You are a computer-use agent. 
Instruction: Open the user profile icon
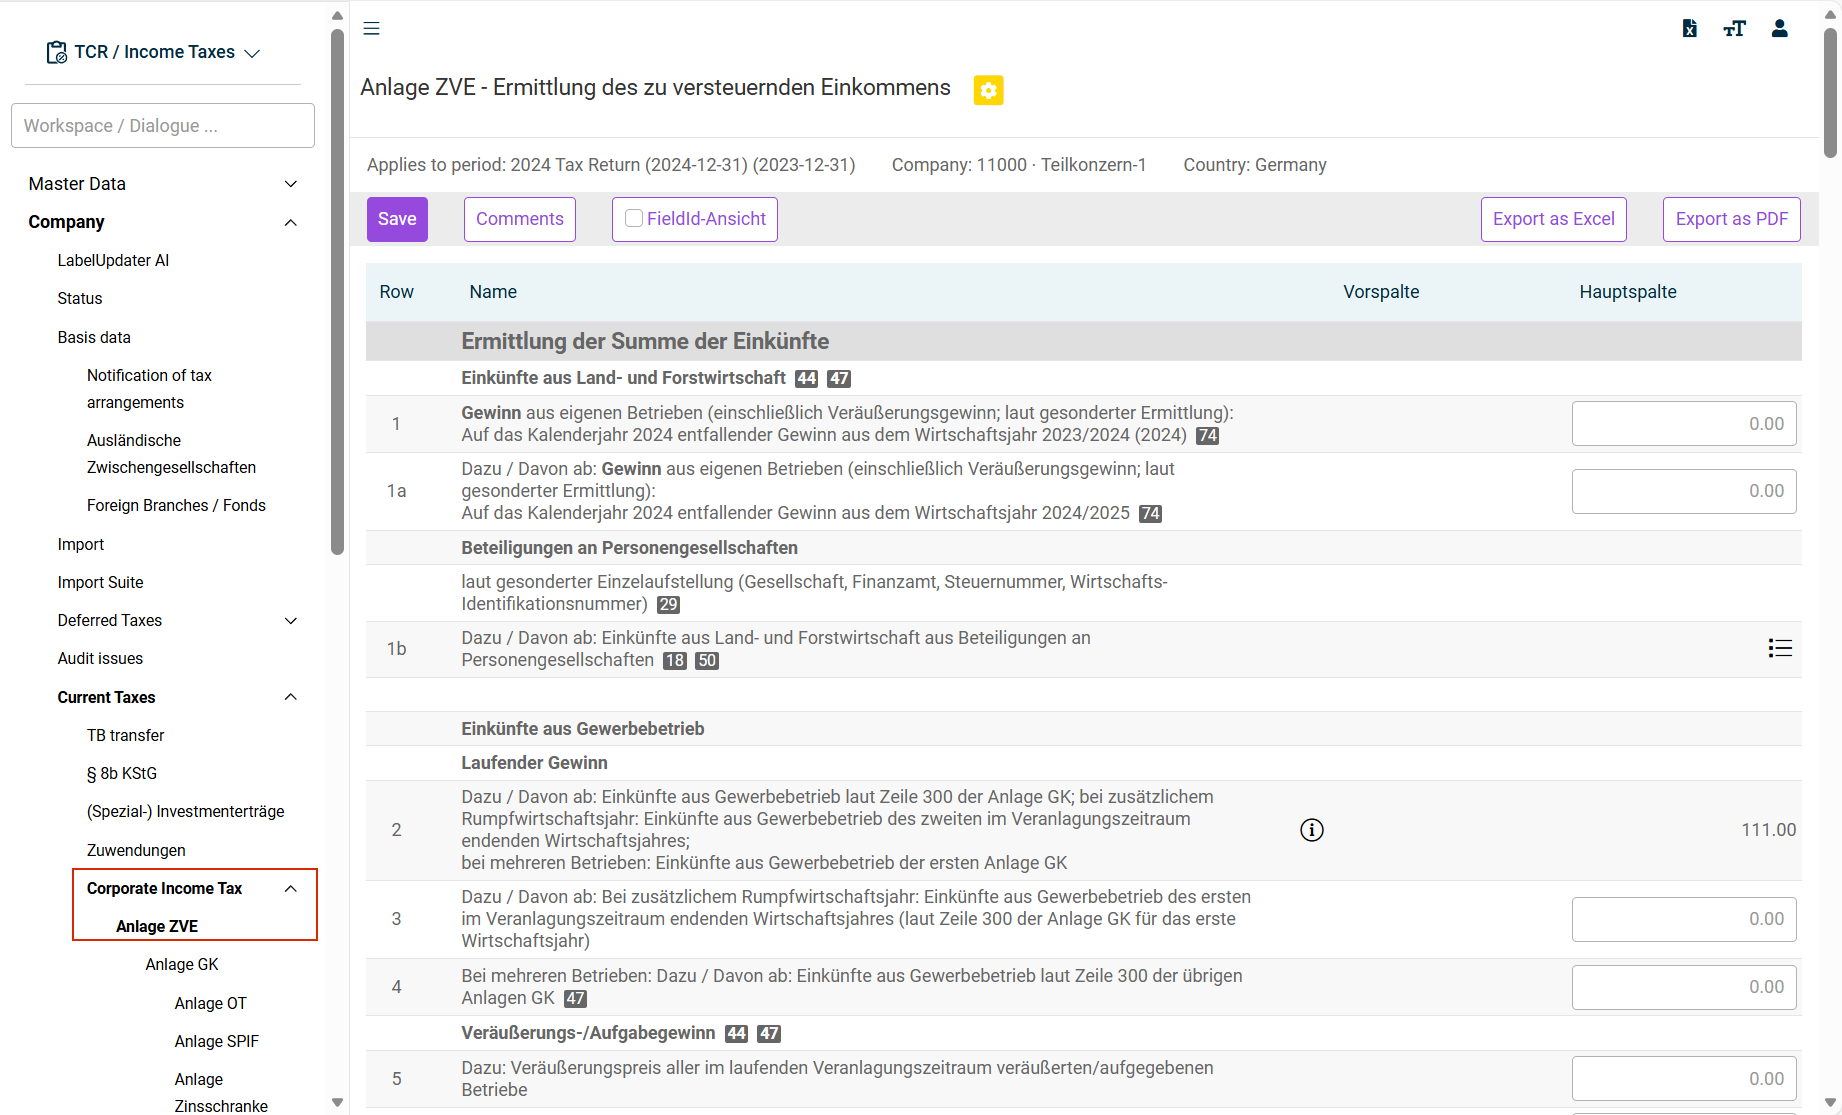point(1779,28)
